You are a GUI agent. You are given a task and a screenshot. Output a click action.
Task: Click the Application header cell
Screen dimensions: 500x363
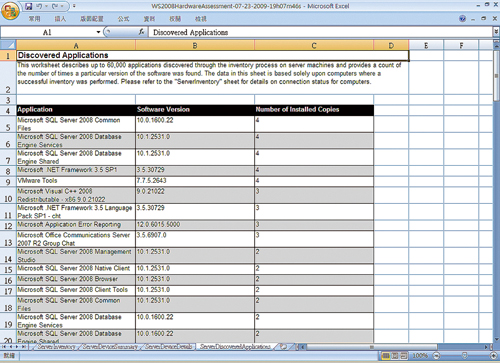point(76,110)
